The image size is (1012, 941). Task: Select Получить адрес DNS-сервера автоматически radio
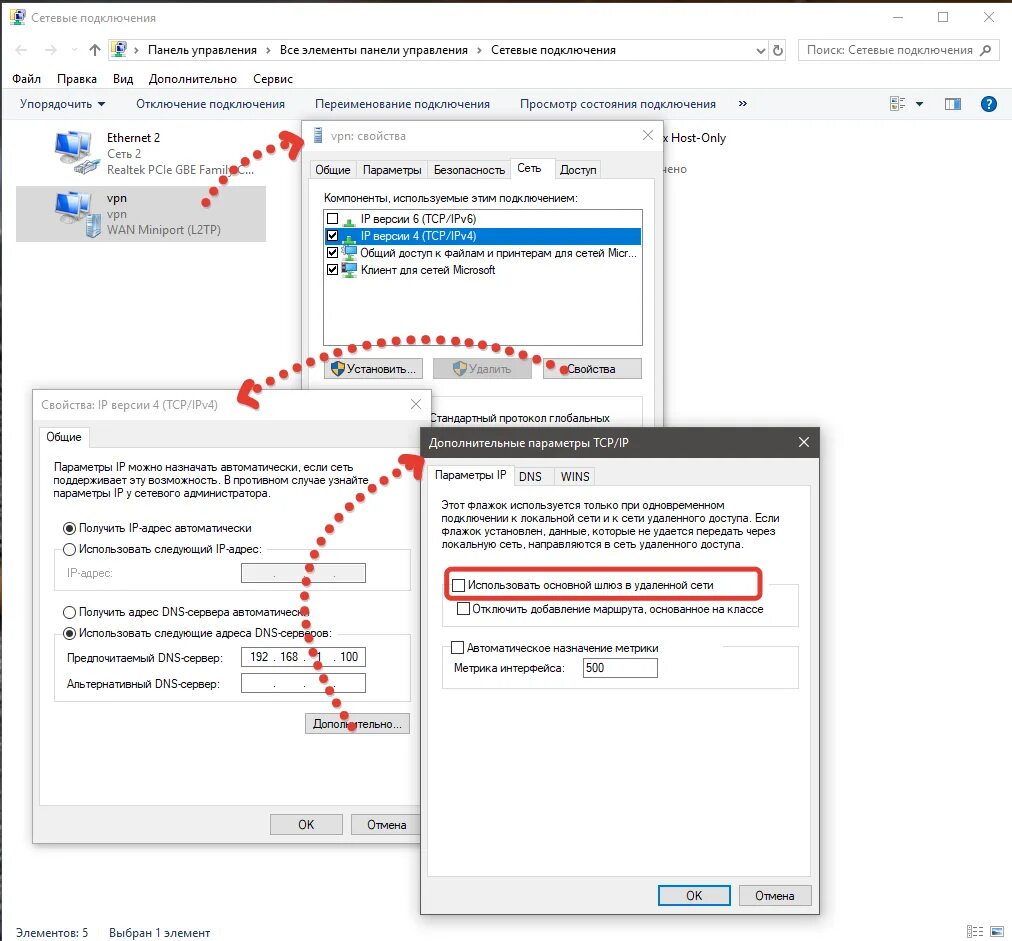[69, 612]
